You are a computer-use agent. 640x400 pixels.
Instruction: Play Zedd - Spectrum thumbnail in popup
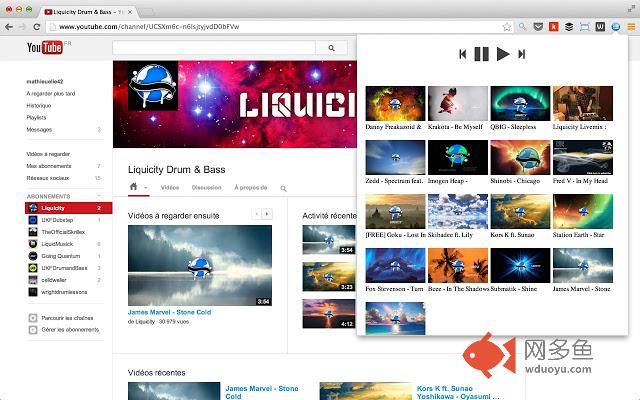click(395, 158)
